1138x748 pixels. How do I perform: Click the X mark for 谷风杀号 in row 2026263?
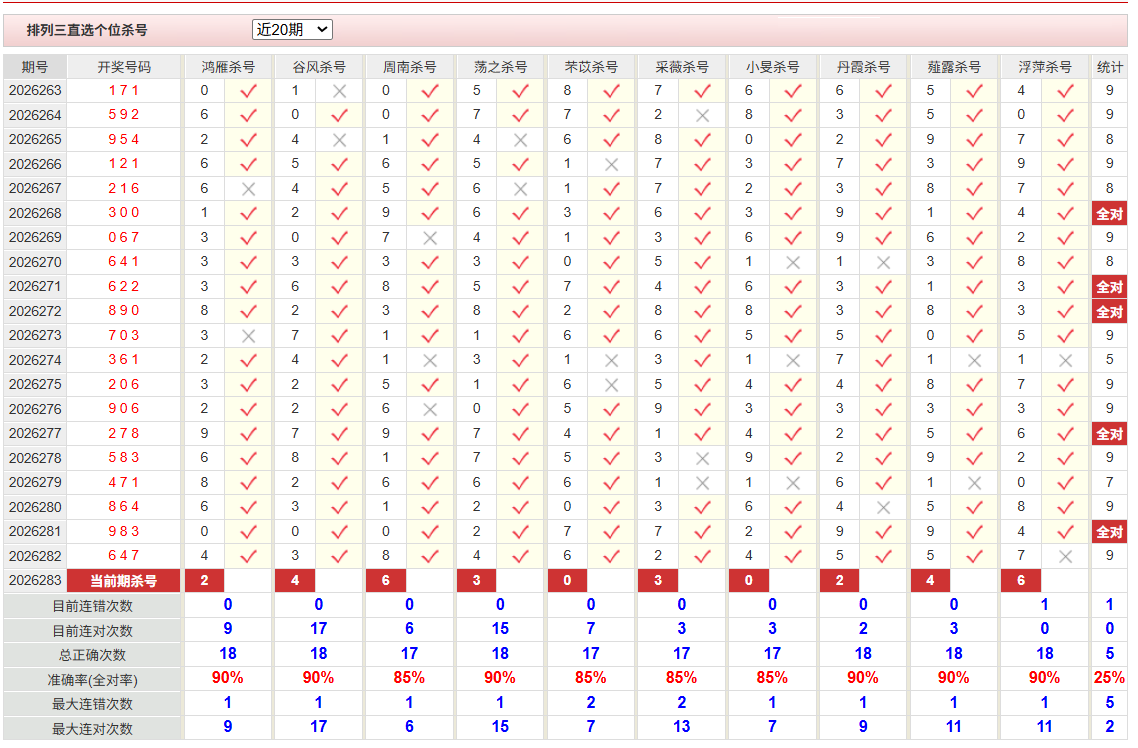(x=339, y=91)
